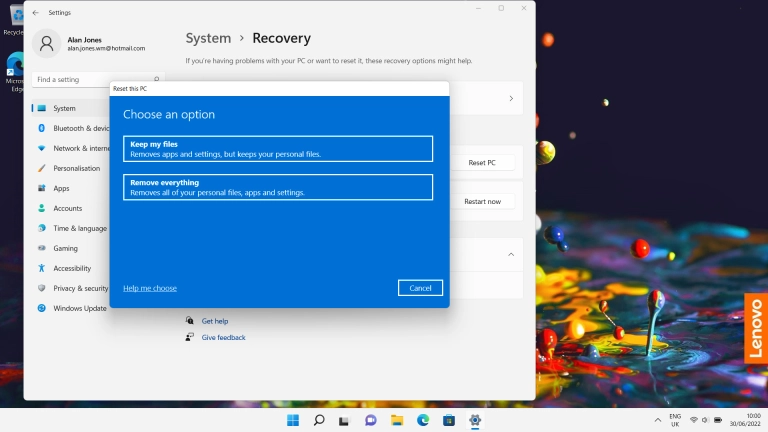
Task: Open Accessibility settings icon
Action: pyautogui.click(x=42, y=268)
